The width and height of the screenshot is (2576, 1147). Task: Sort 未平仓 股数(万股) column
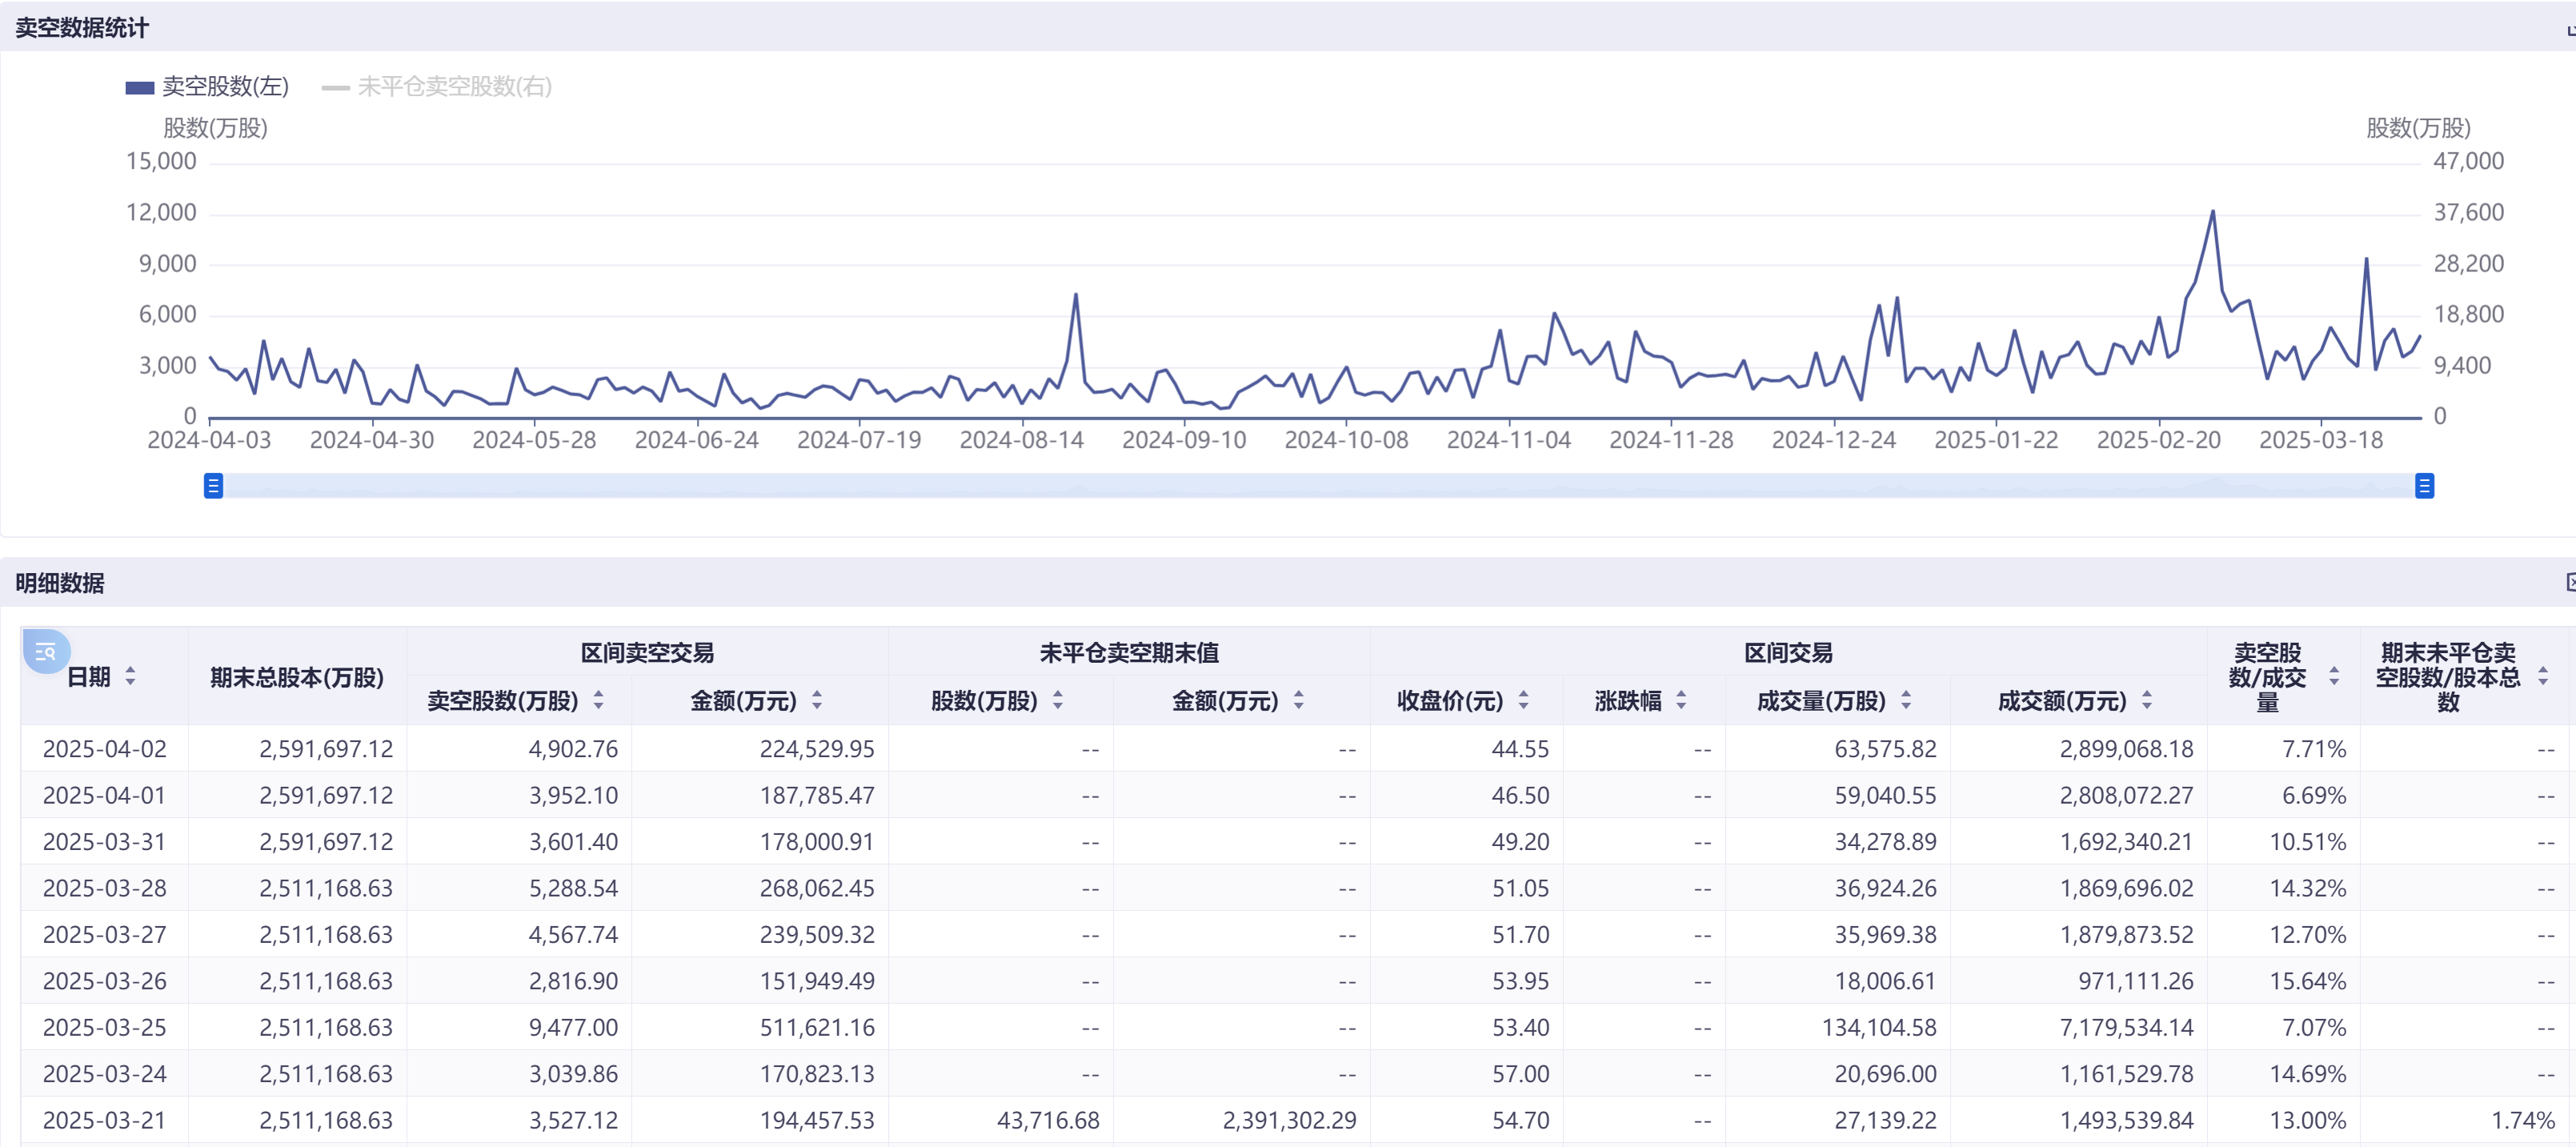1058,701
